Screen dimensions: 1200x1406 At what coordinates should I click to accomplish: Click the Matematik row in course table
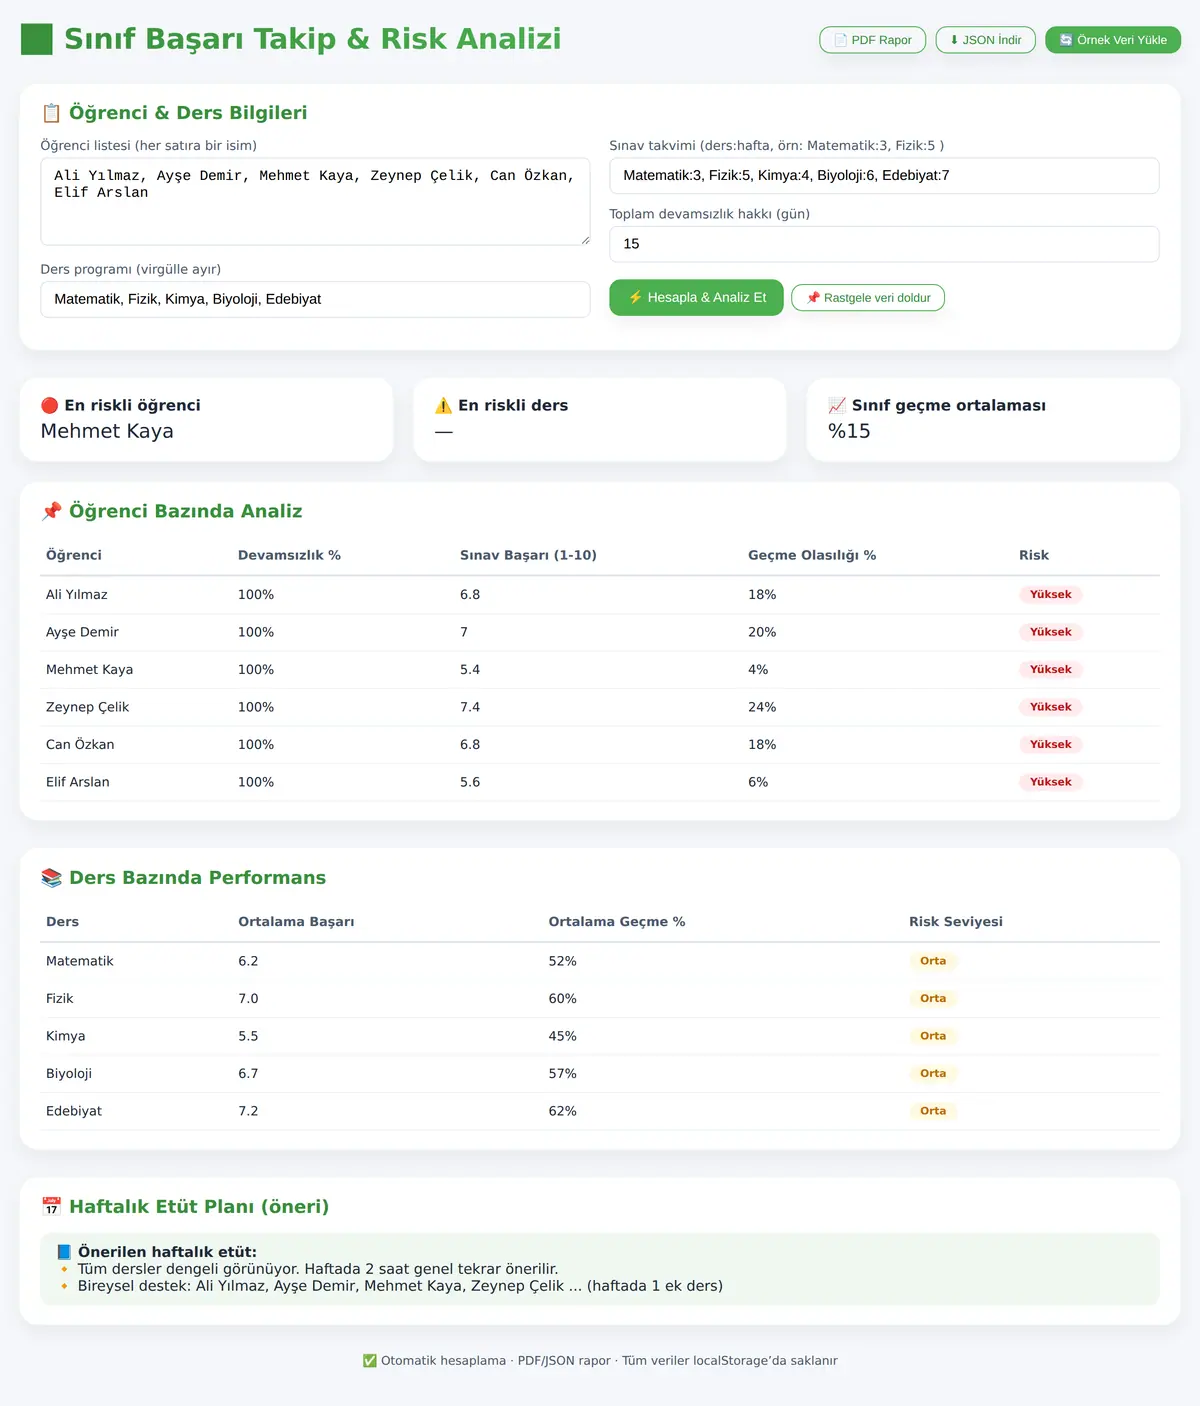(x=600, y=961)
